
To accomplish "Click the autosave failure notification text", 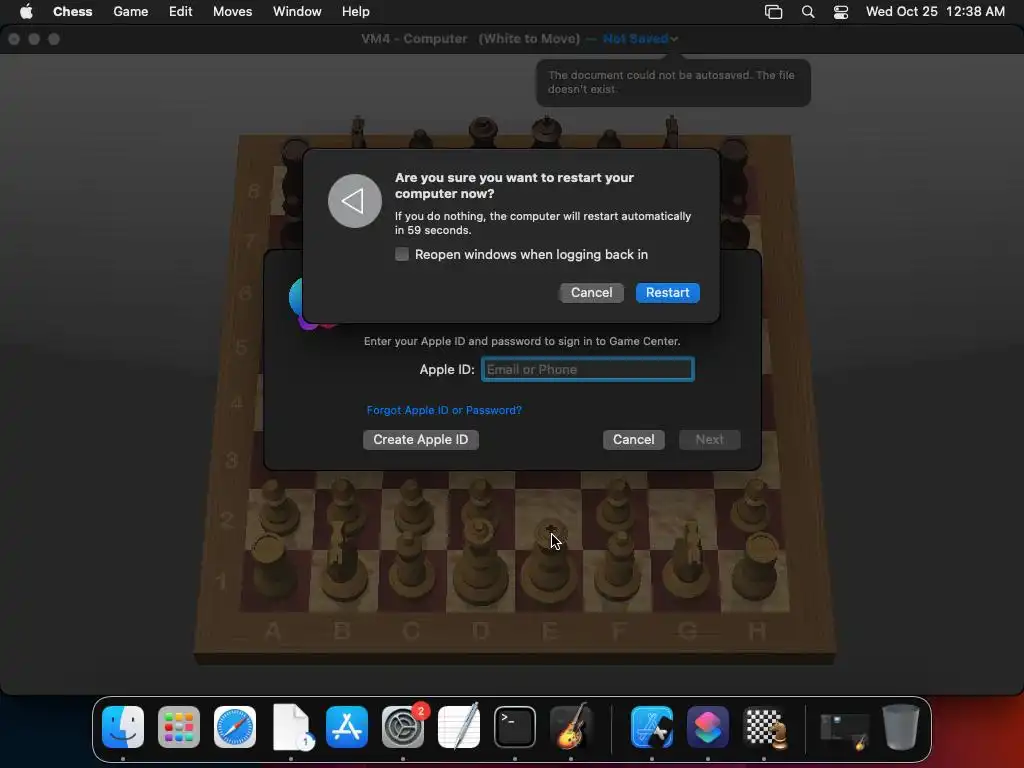I will 671,82.
